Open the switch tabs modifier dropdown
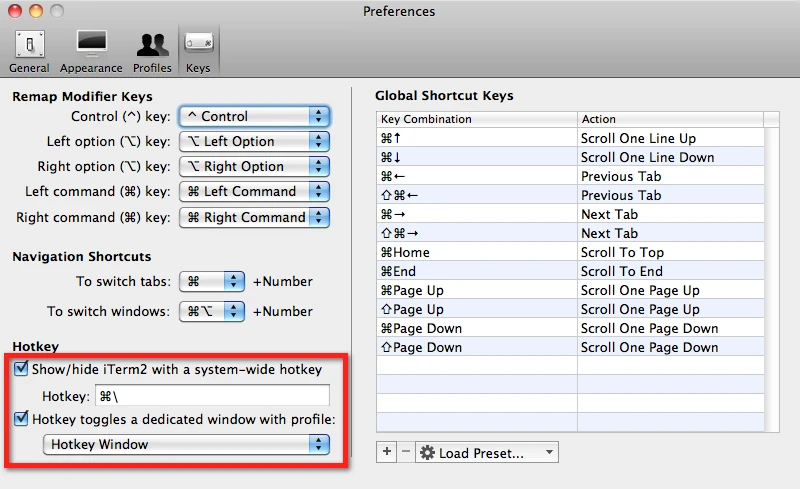The image size is (800, 489). [211, 282]
